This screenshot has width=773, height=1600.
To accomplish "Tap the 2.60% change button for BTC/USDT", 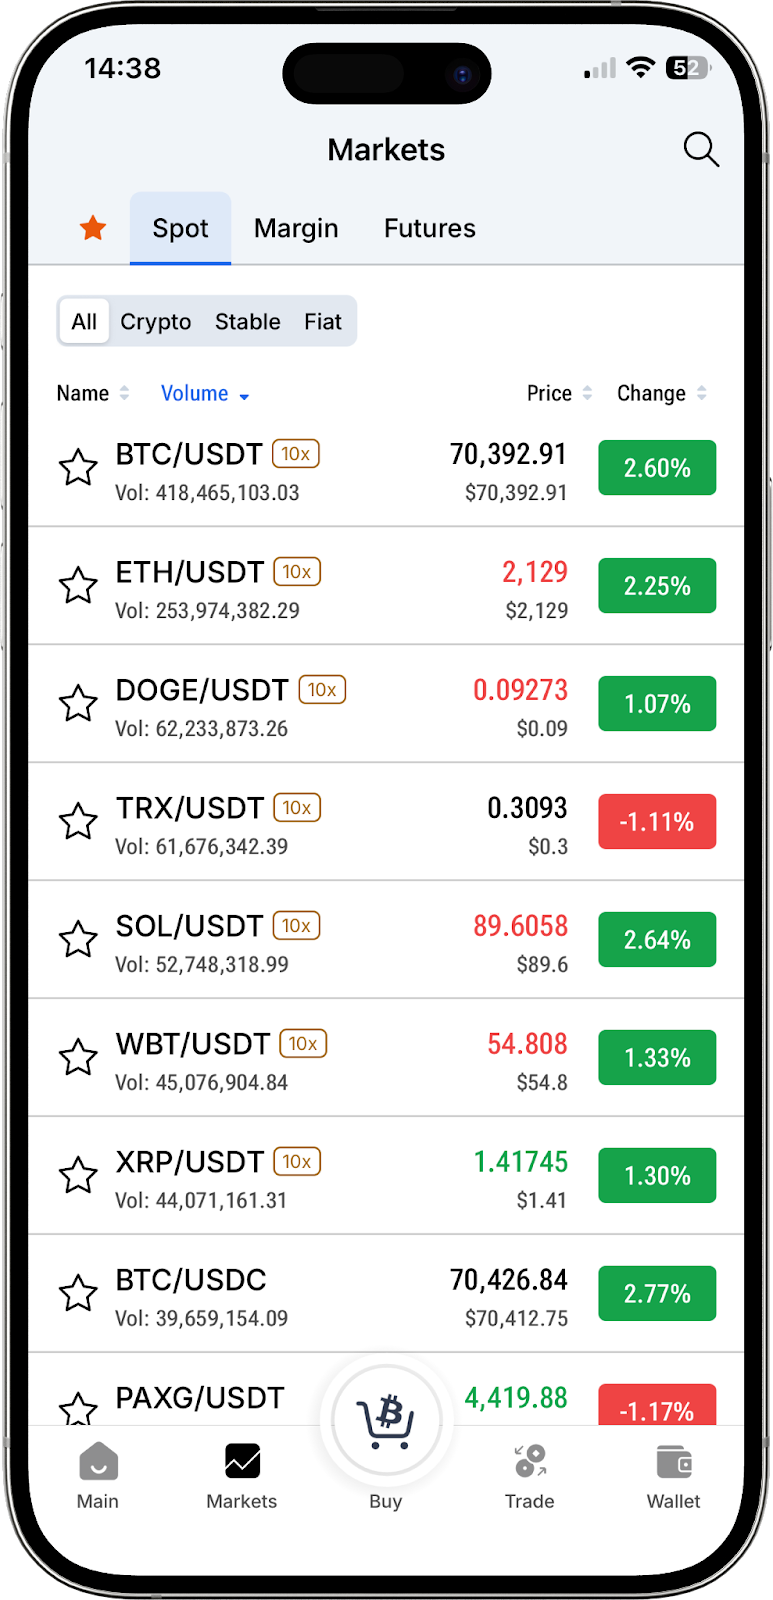I will 657,468.
